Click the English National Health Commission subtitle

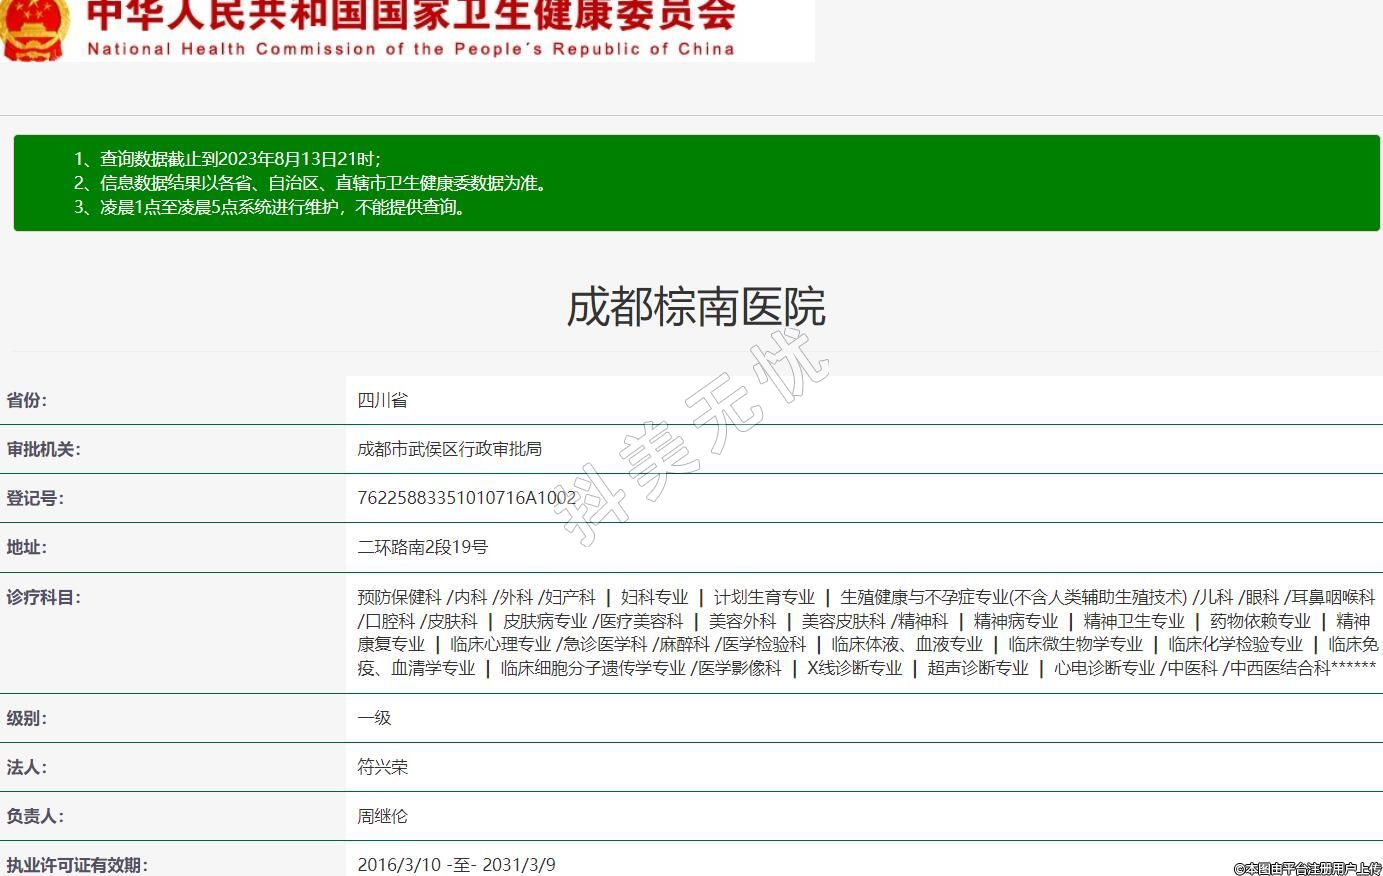point(411,49)
